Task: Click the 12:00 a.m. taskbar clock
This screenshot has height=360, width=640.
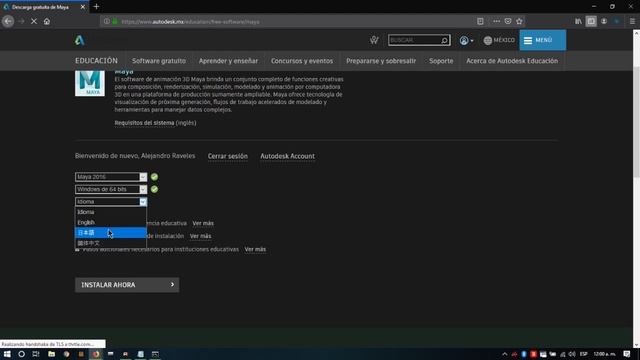Action: pyautogui.click(x=604, y=354)
